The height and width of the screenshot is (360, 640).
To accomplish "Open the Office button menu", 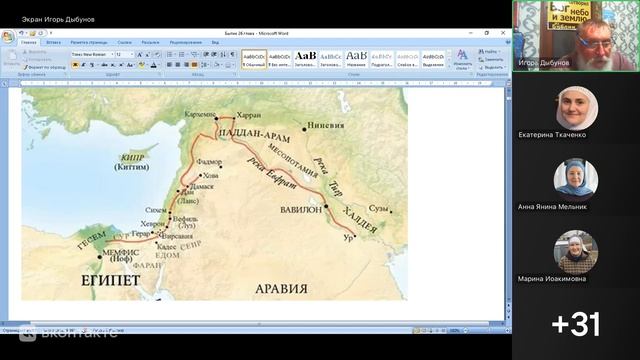I will pyautogui.click(x=7, y=36).
